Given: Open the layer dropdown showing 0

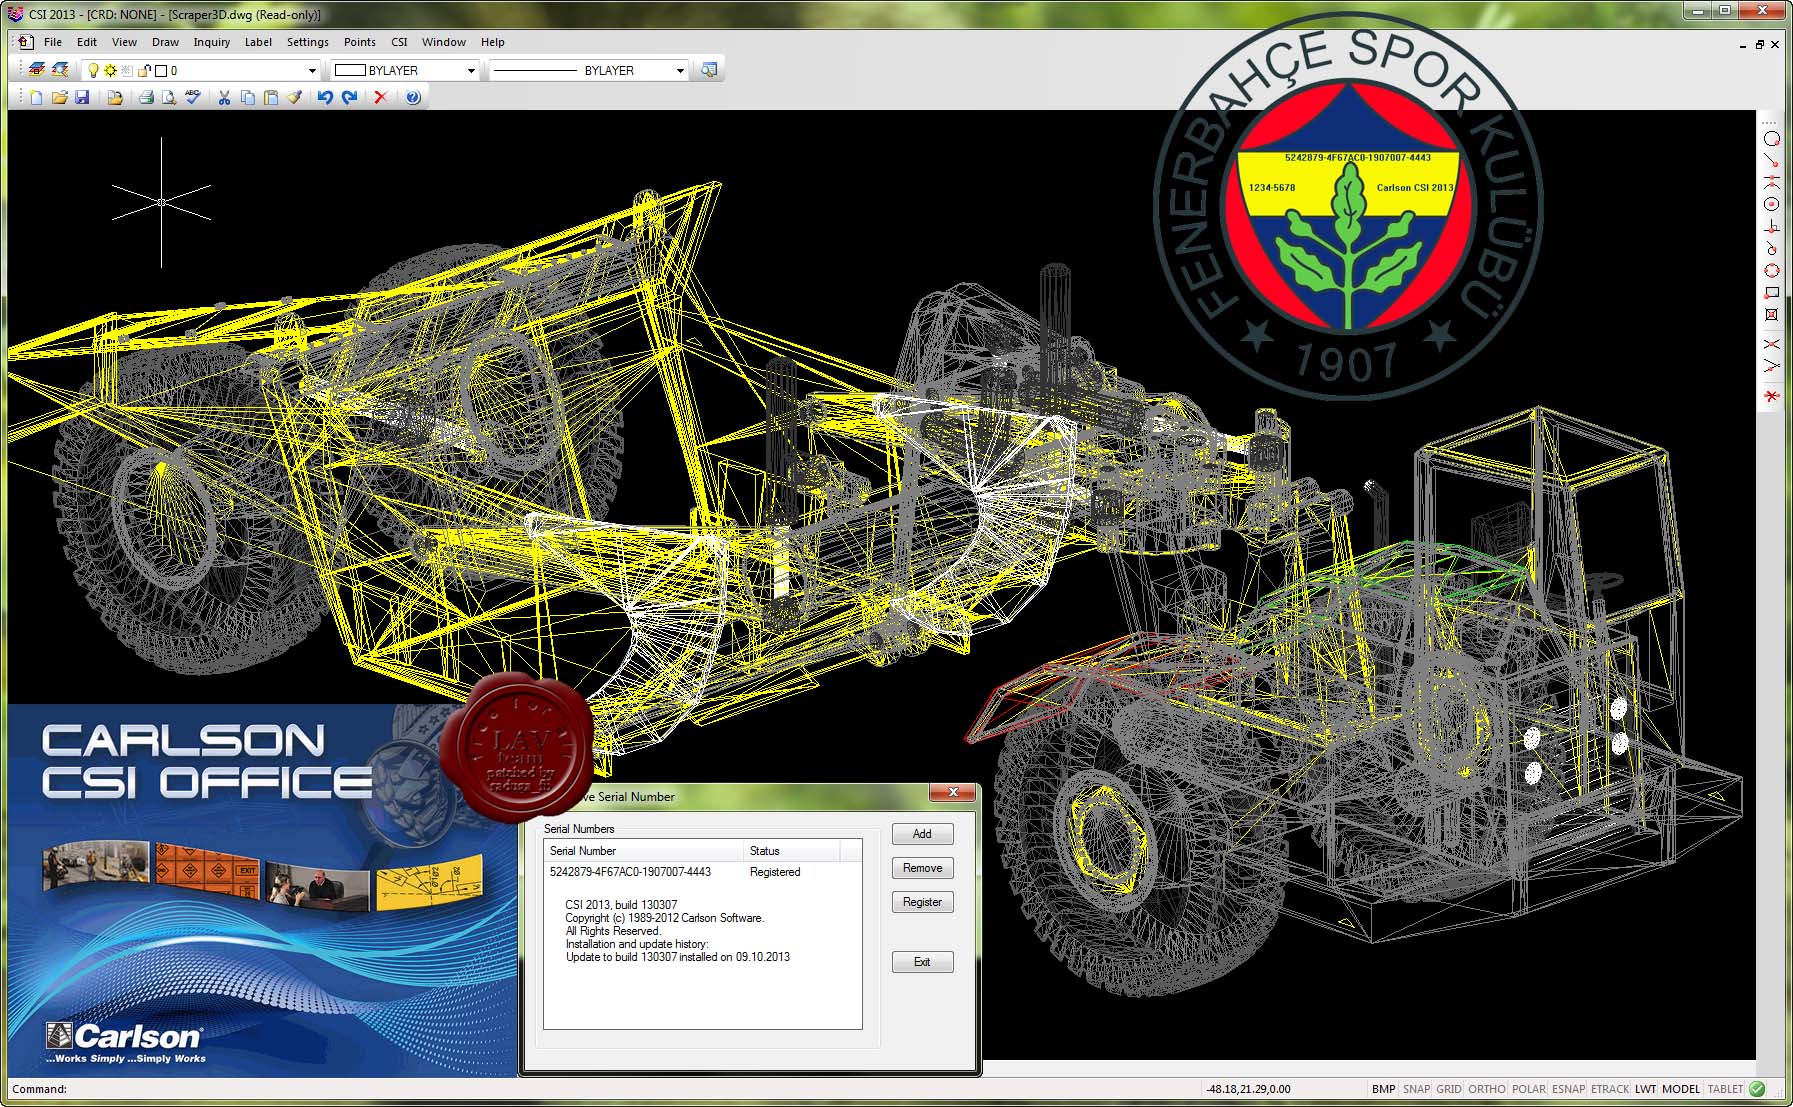Looking at the screenshot, I should tap(312, 70).
